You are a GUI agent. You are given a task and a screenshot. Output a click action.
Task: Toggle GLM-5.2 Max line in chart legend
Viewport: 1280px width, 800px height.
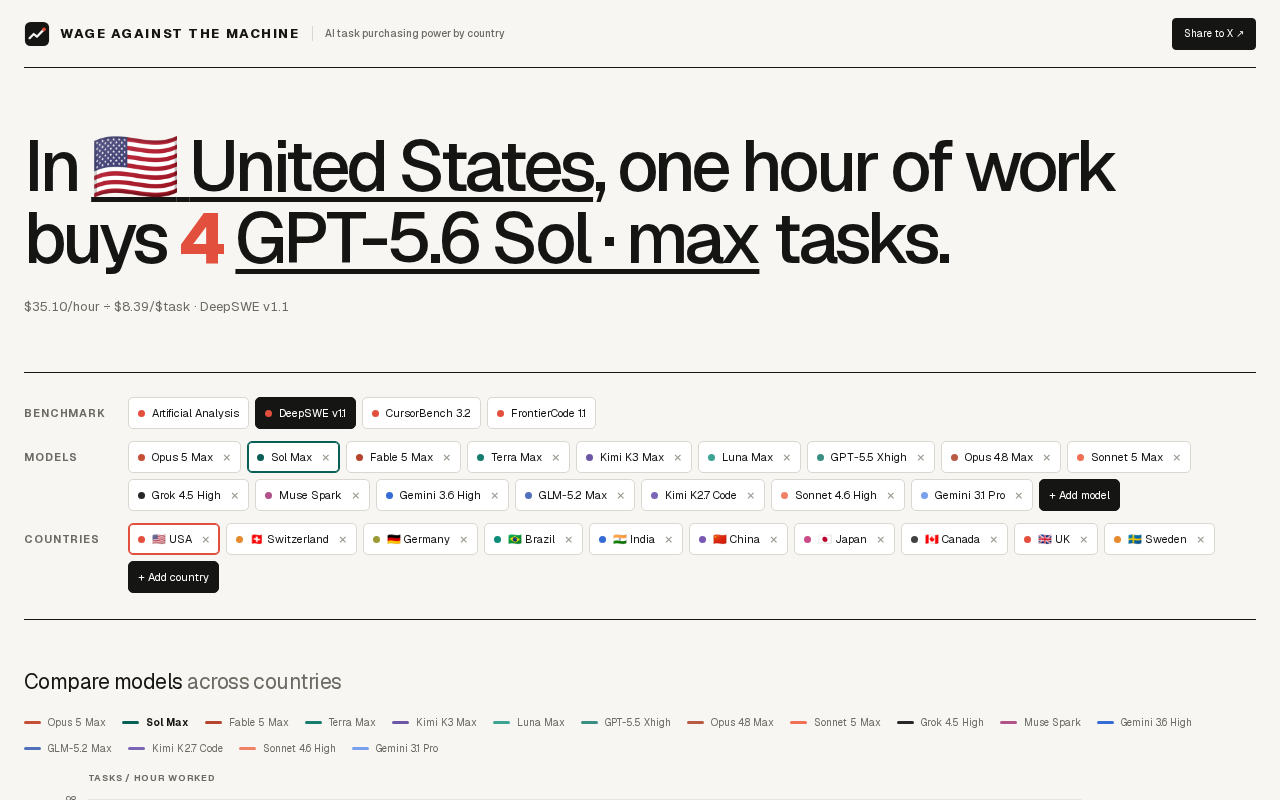[68, 748]
